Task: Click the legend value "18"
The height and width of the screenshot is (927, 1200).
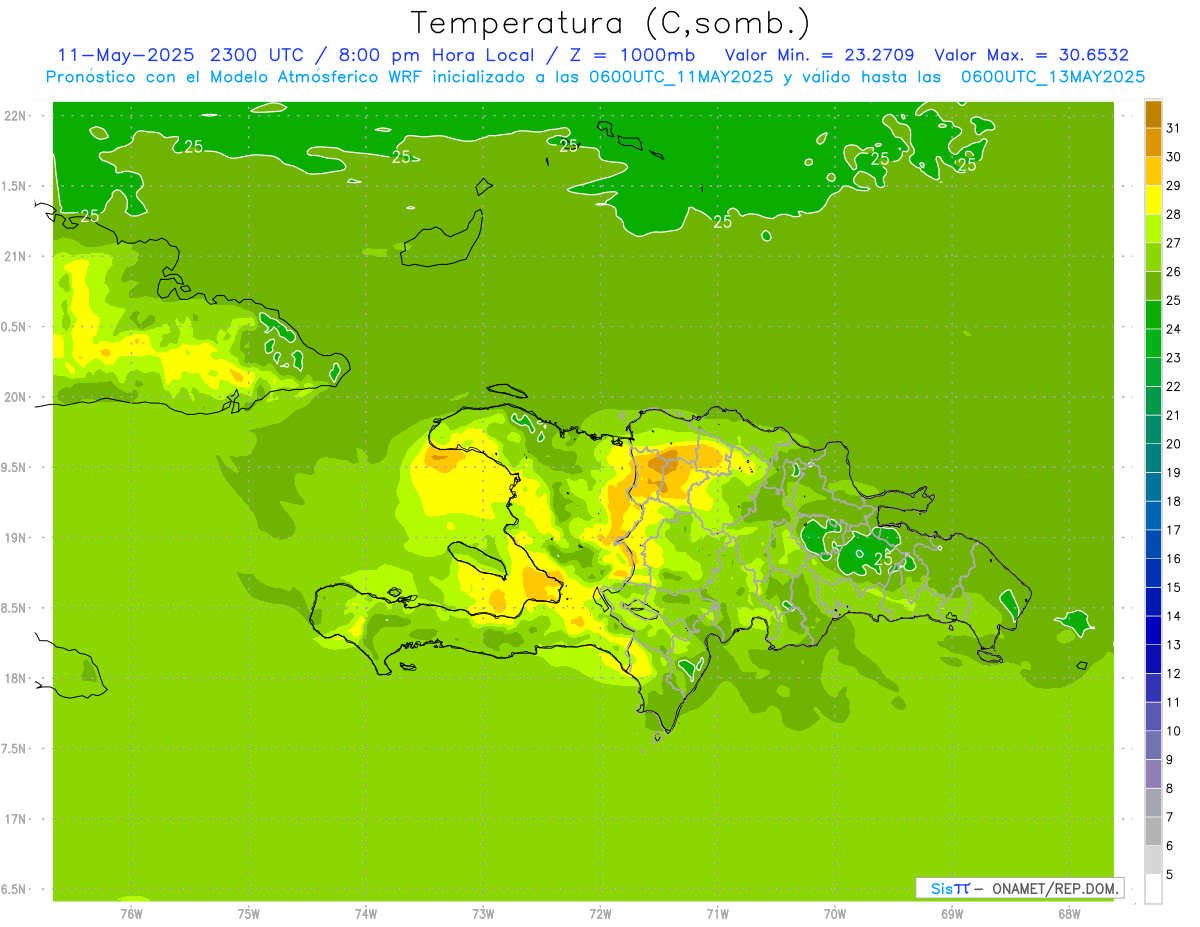Action: [x=1174, y=502]
